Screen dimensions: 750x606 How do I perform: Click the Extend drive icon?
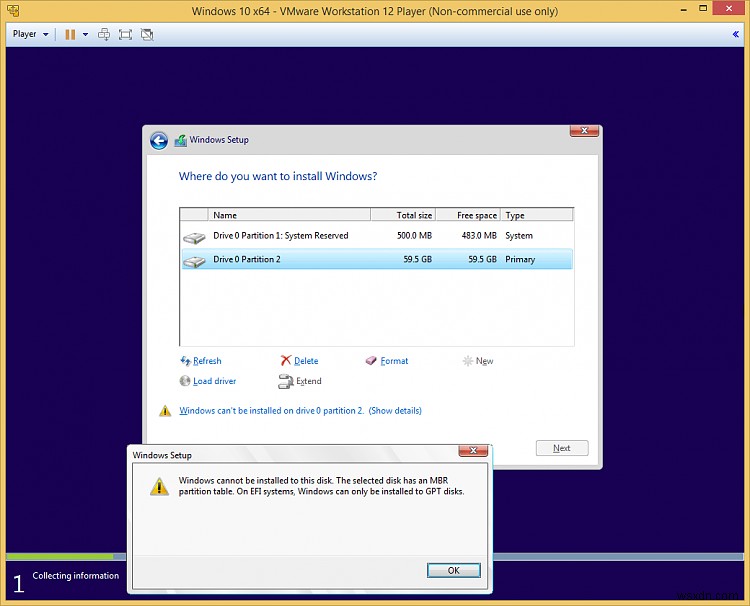coord(286,381)
